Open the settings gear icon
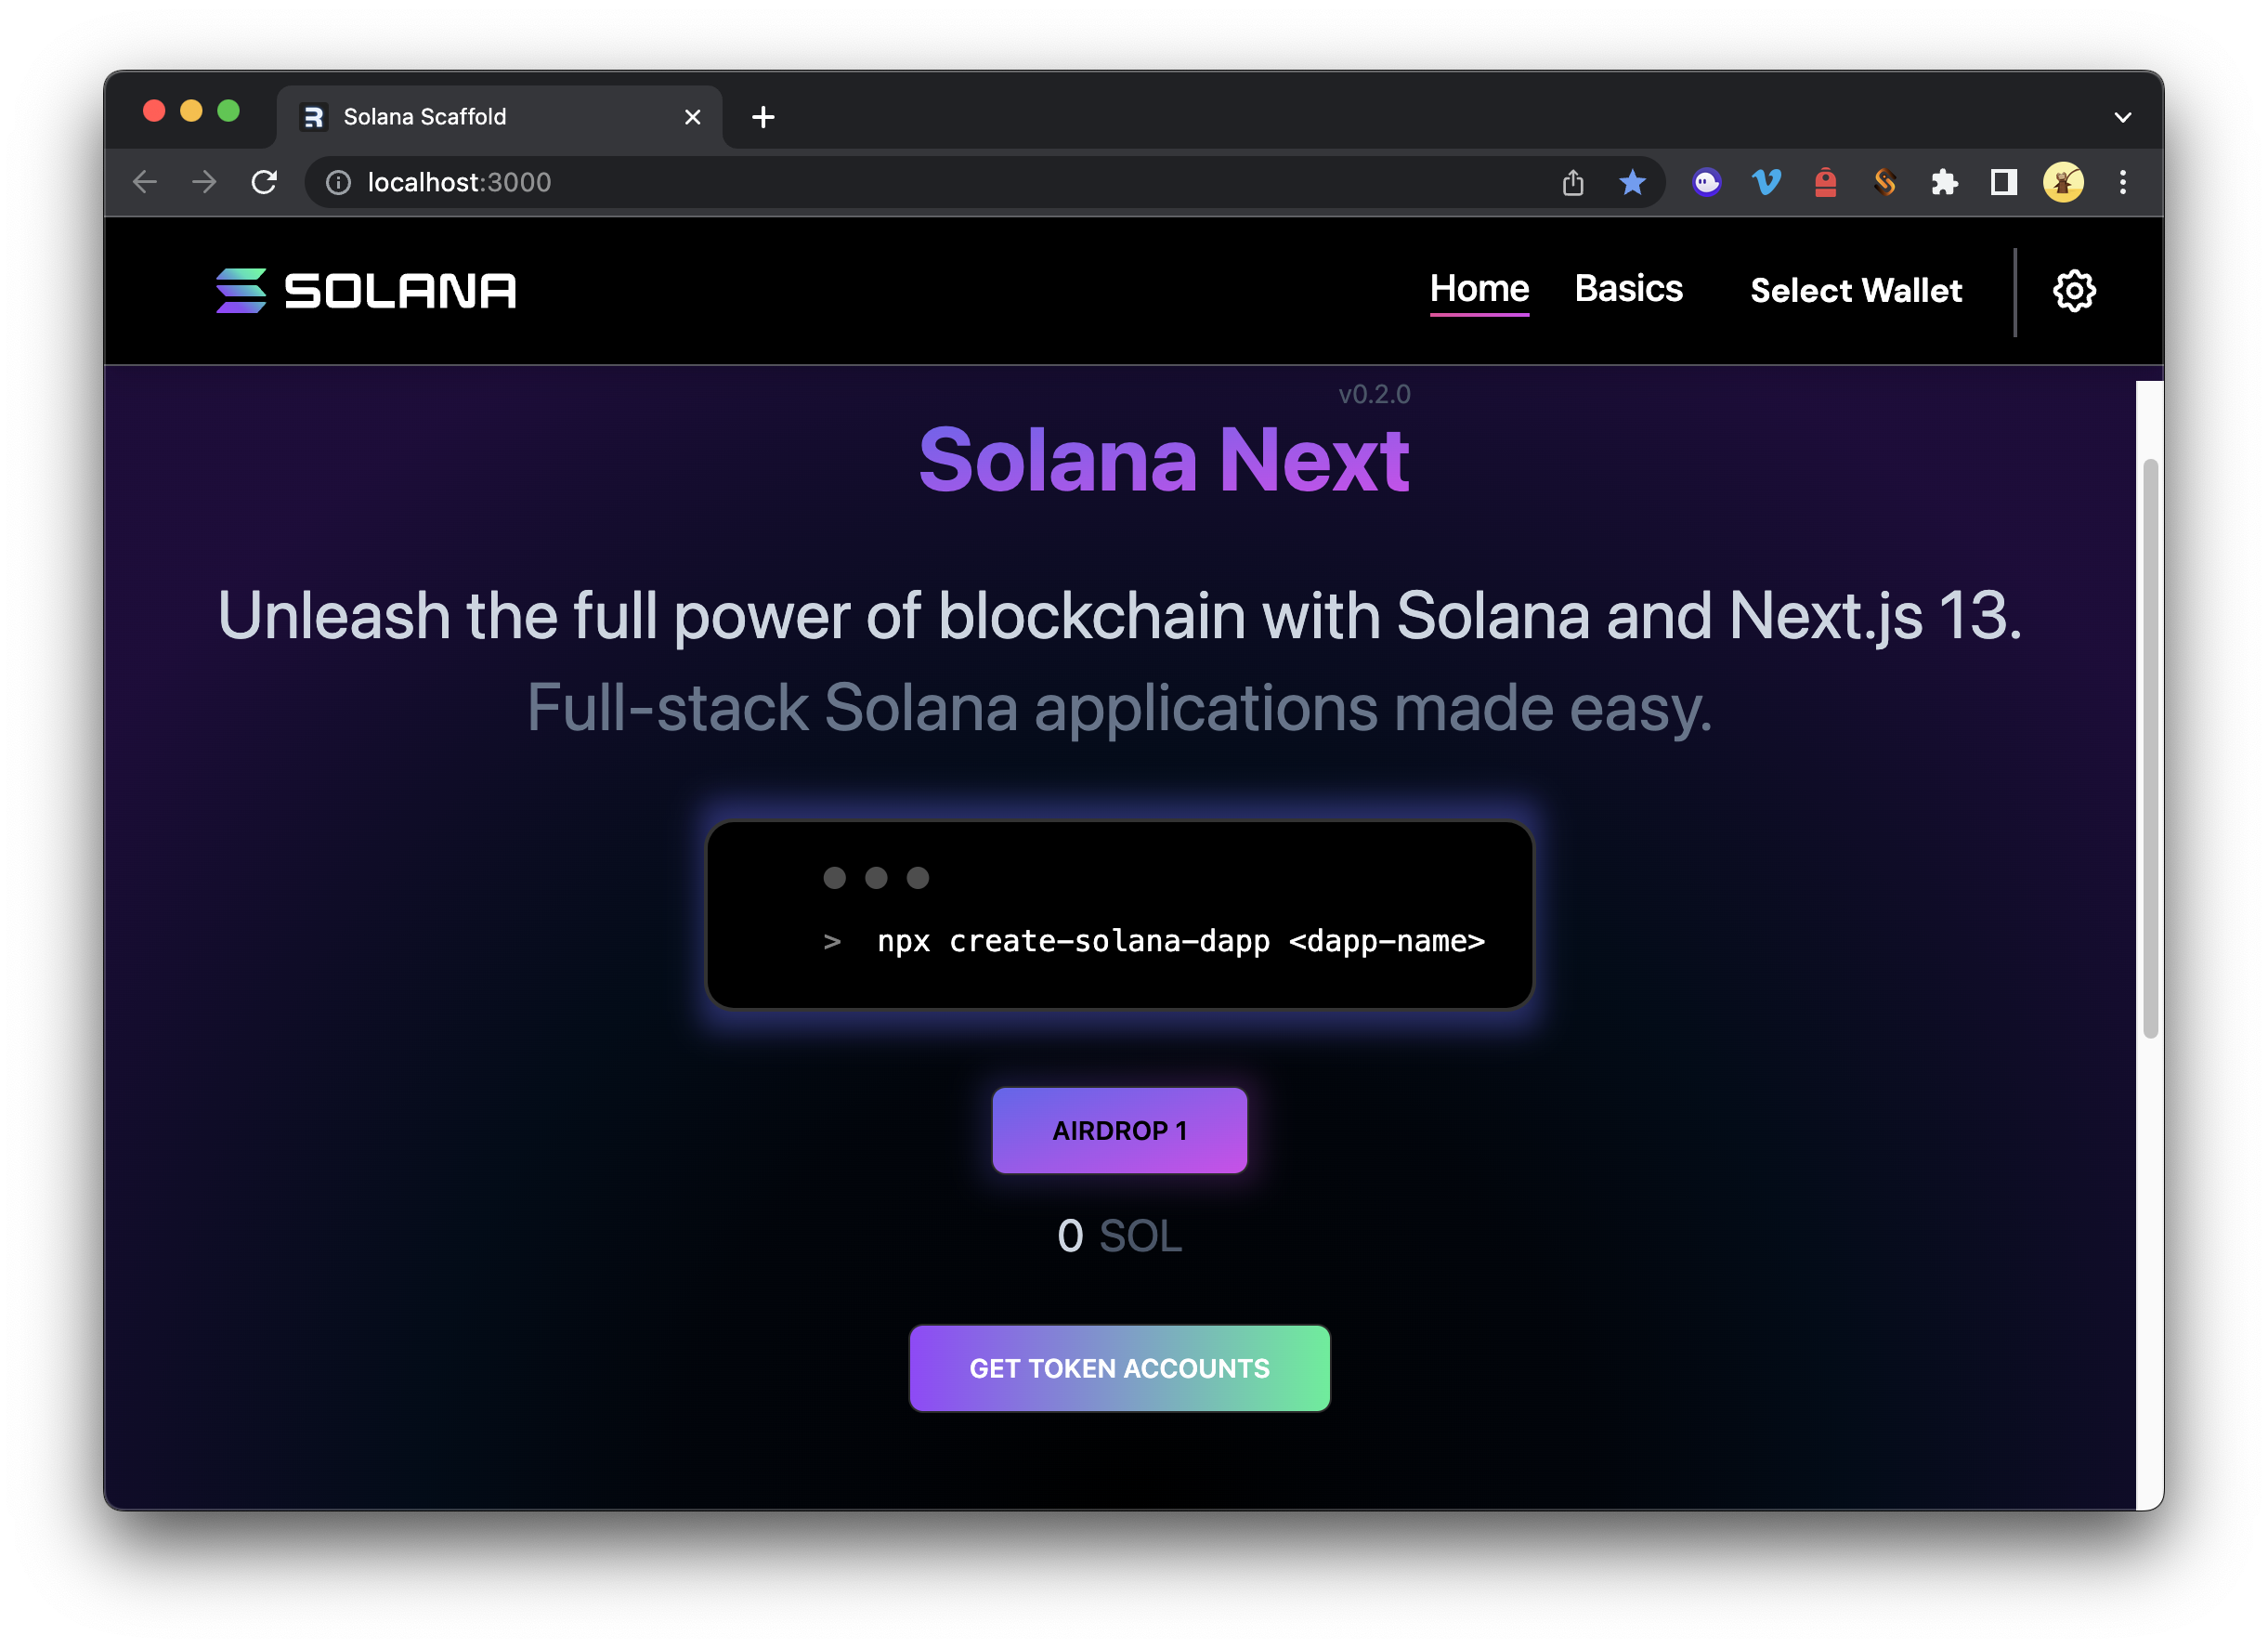The image size is (2268, 1648). (2074, 291)
